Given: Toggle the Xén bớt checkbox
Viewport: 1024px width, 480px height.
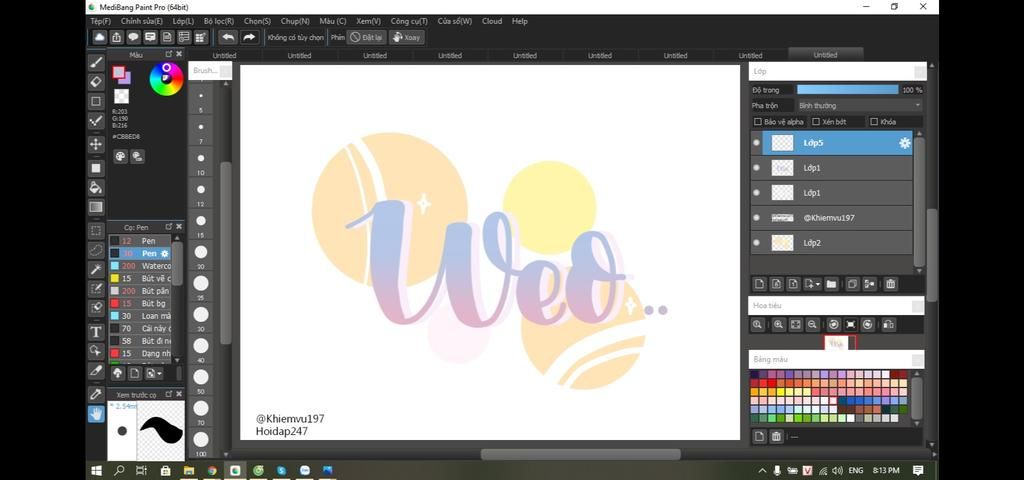Looking at the screenshot, I should (816, 121).
